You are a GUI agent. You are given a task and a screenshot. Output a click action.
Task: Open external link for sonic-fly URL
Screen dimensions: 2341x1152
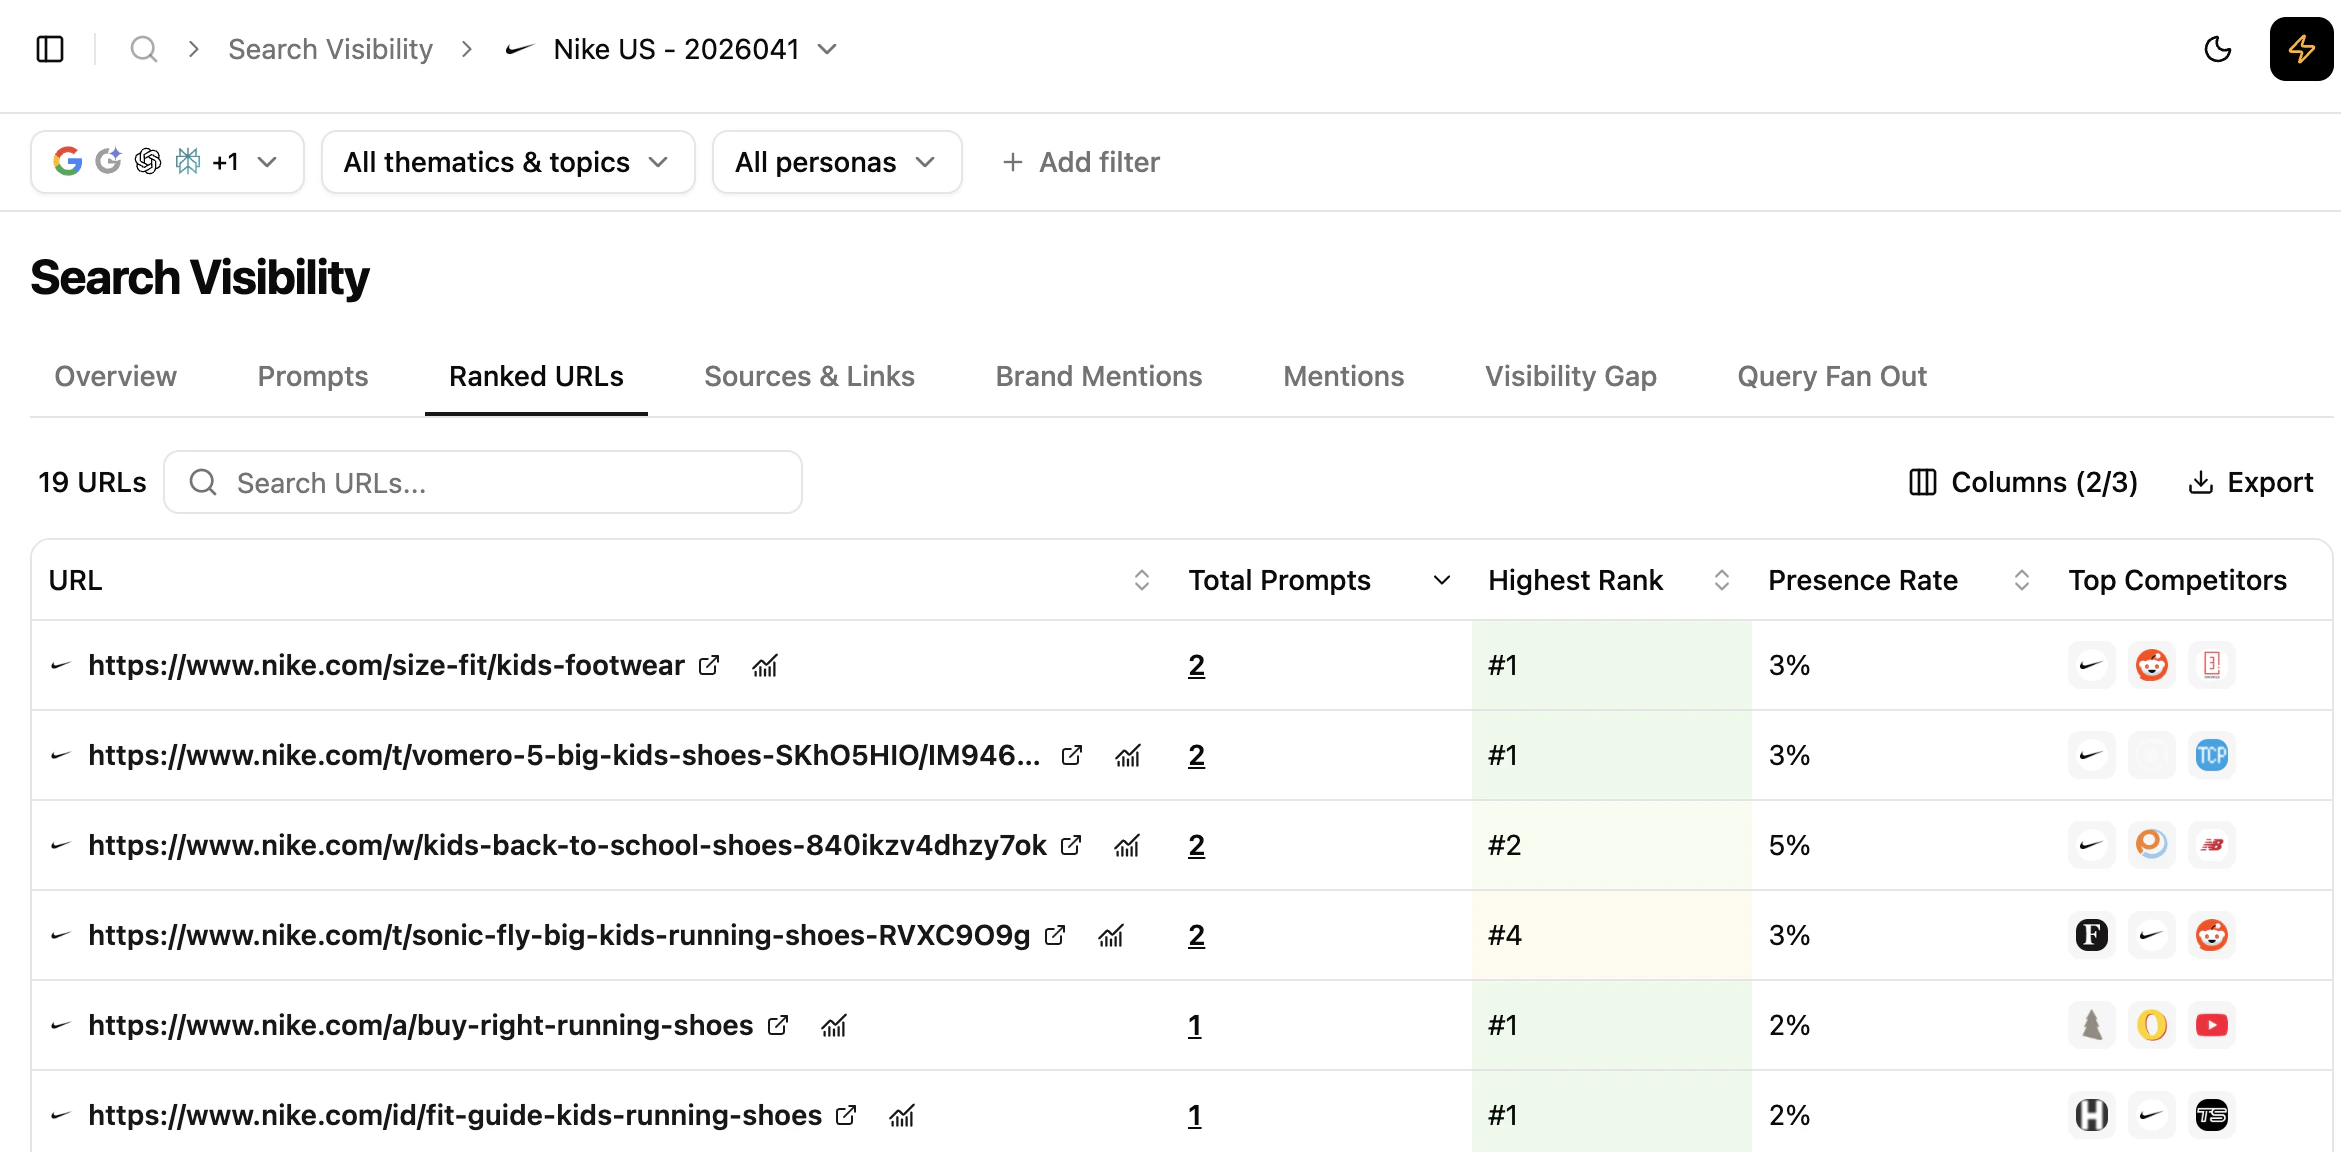coord(1055,935)
